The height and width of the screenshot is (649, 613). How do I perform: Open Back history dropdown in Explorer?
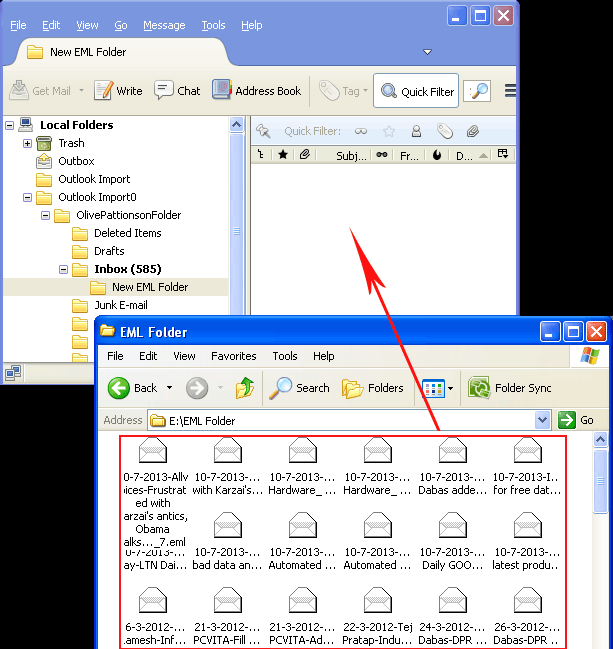pyautogui.click(x=169, y=388)
